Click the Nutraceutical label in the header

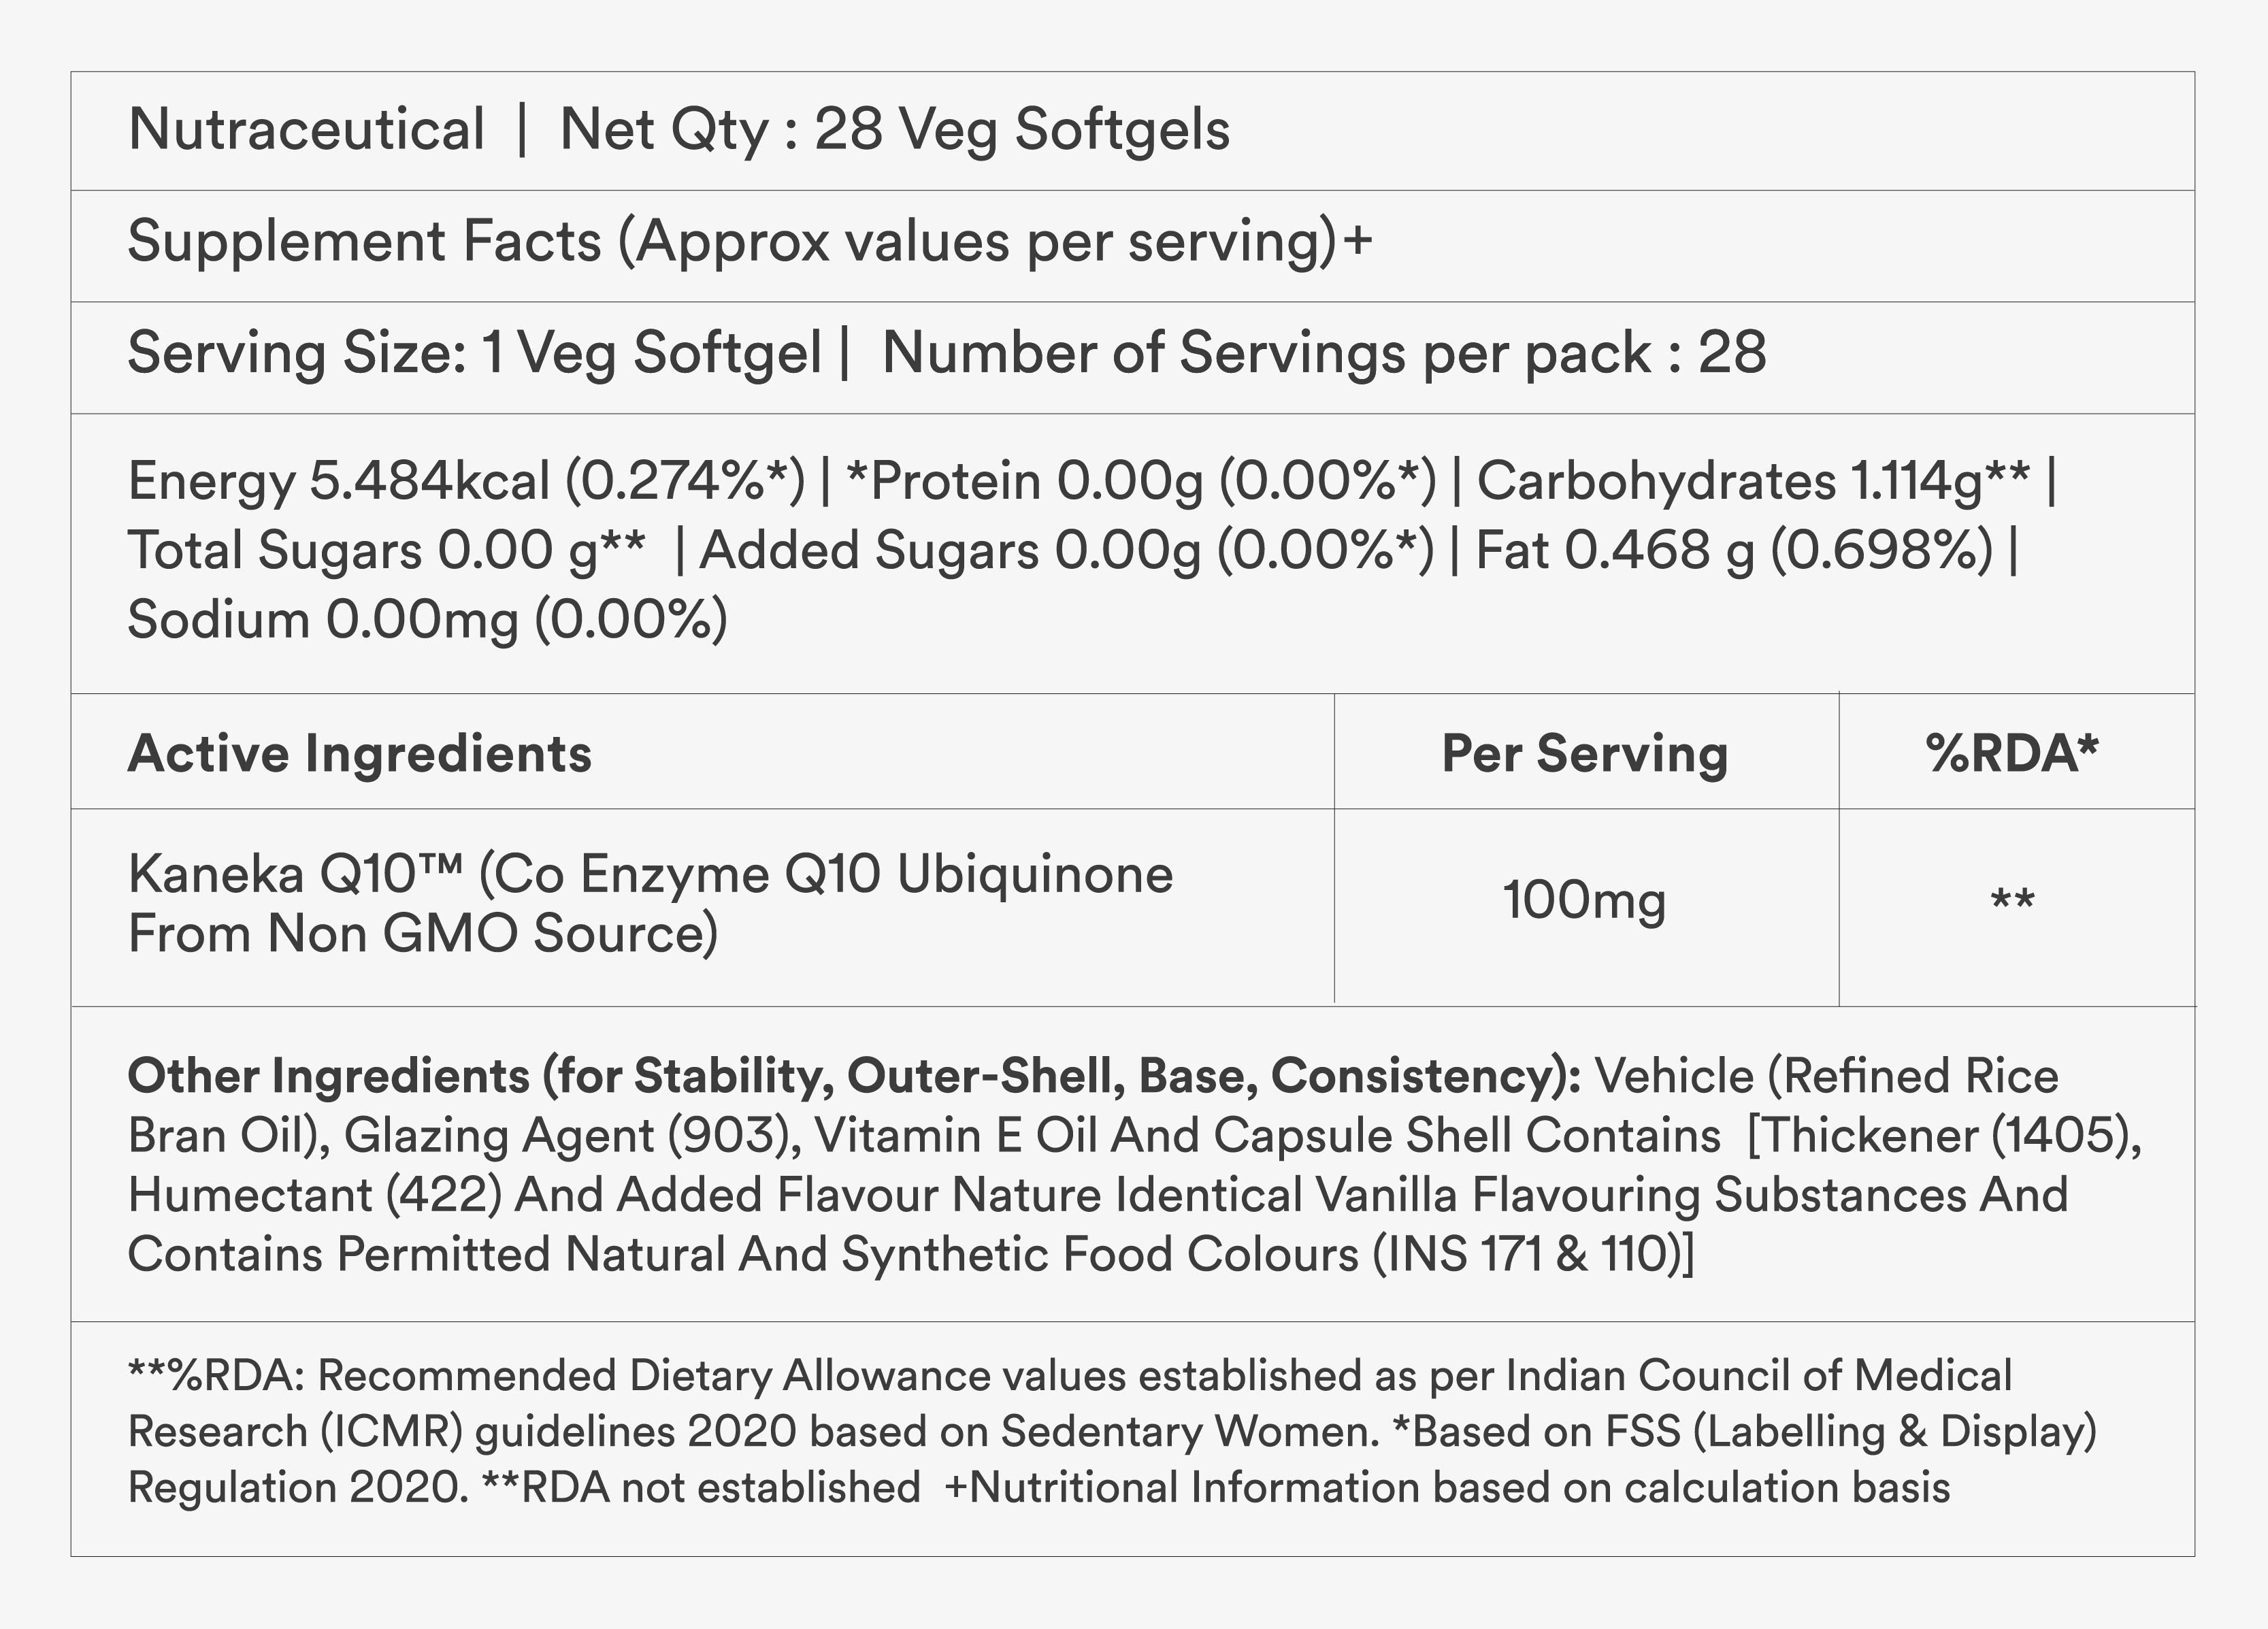click(x=306, y=130)
